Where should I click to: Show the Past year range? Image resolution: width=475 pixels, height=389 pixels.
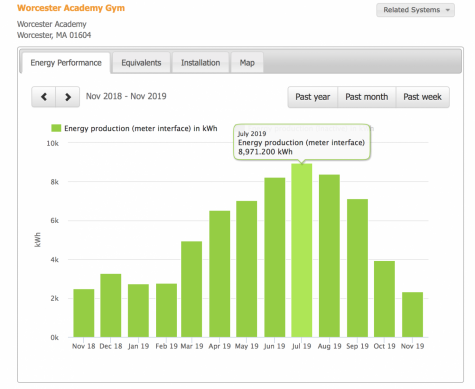(313, 97)
